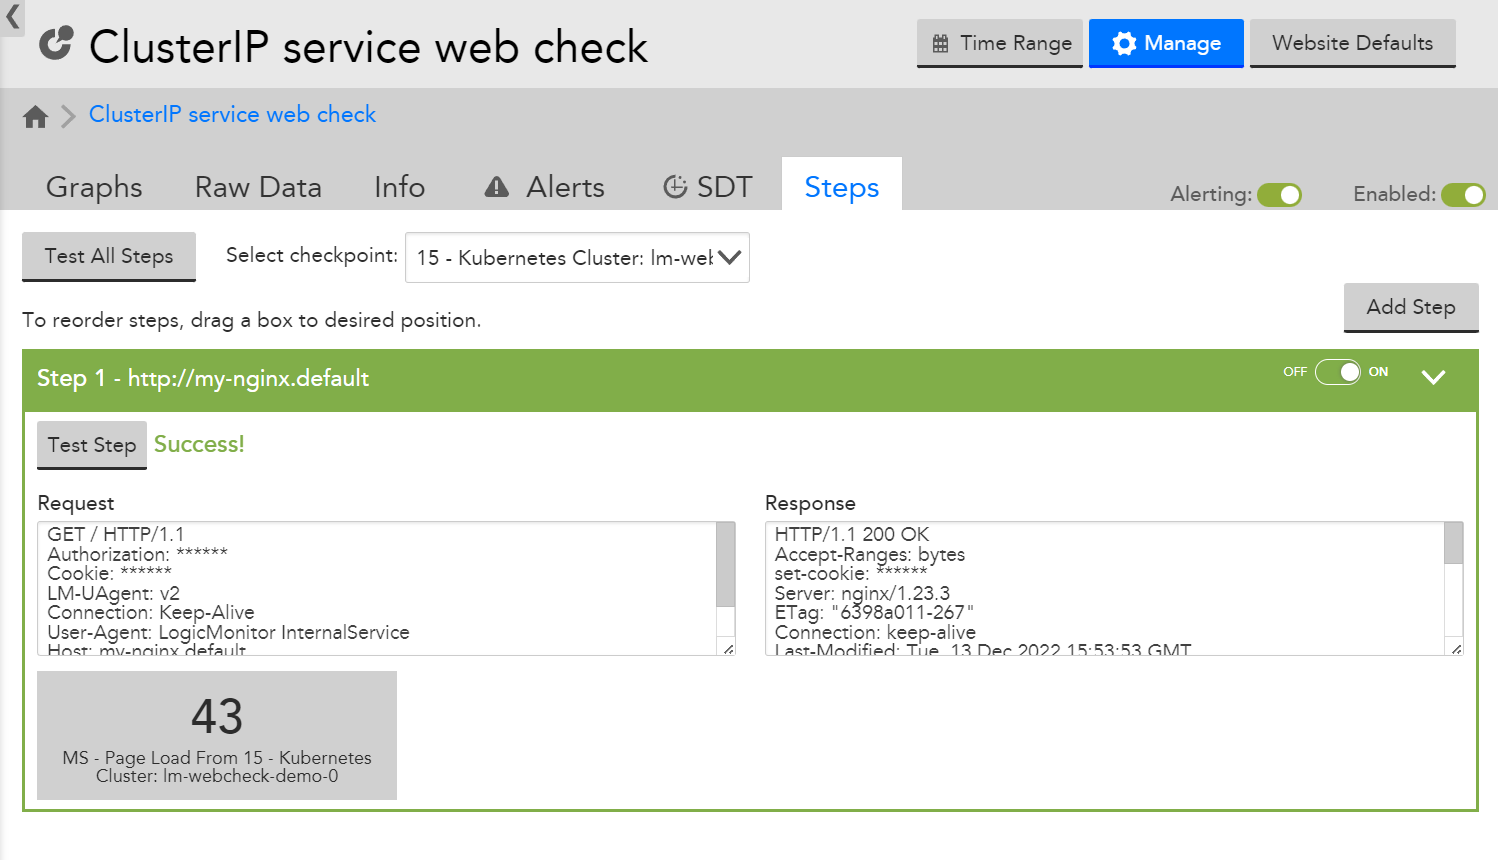
Task: Switch to the Graphs tab
Action: 94,187
